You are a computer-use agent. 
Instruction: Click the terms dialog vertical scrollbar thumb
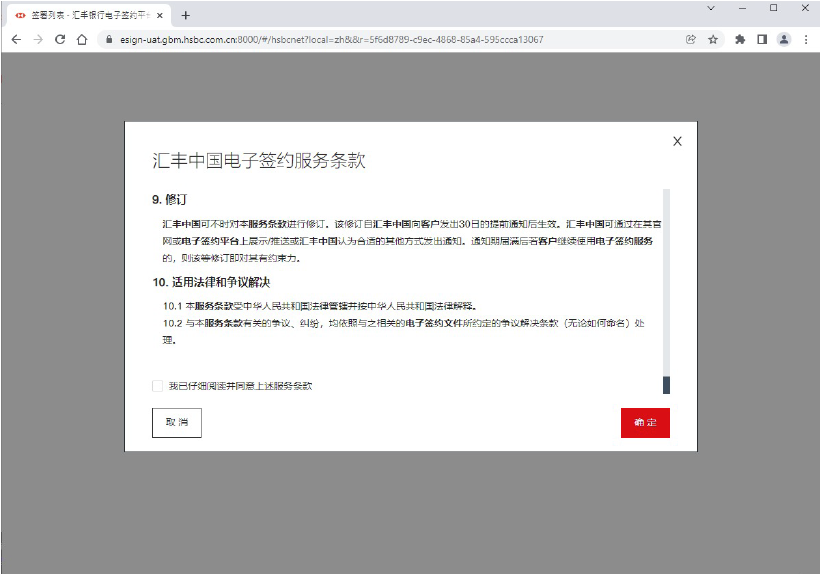666,385
